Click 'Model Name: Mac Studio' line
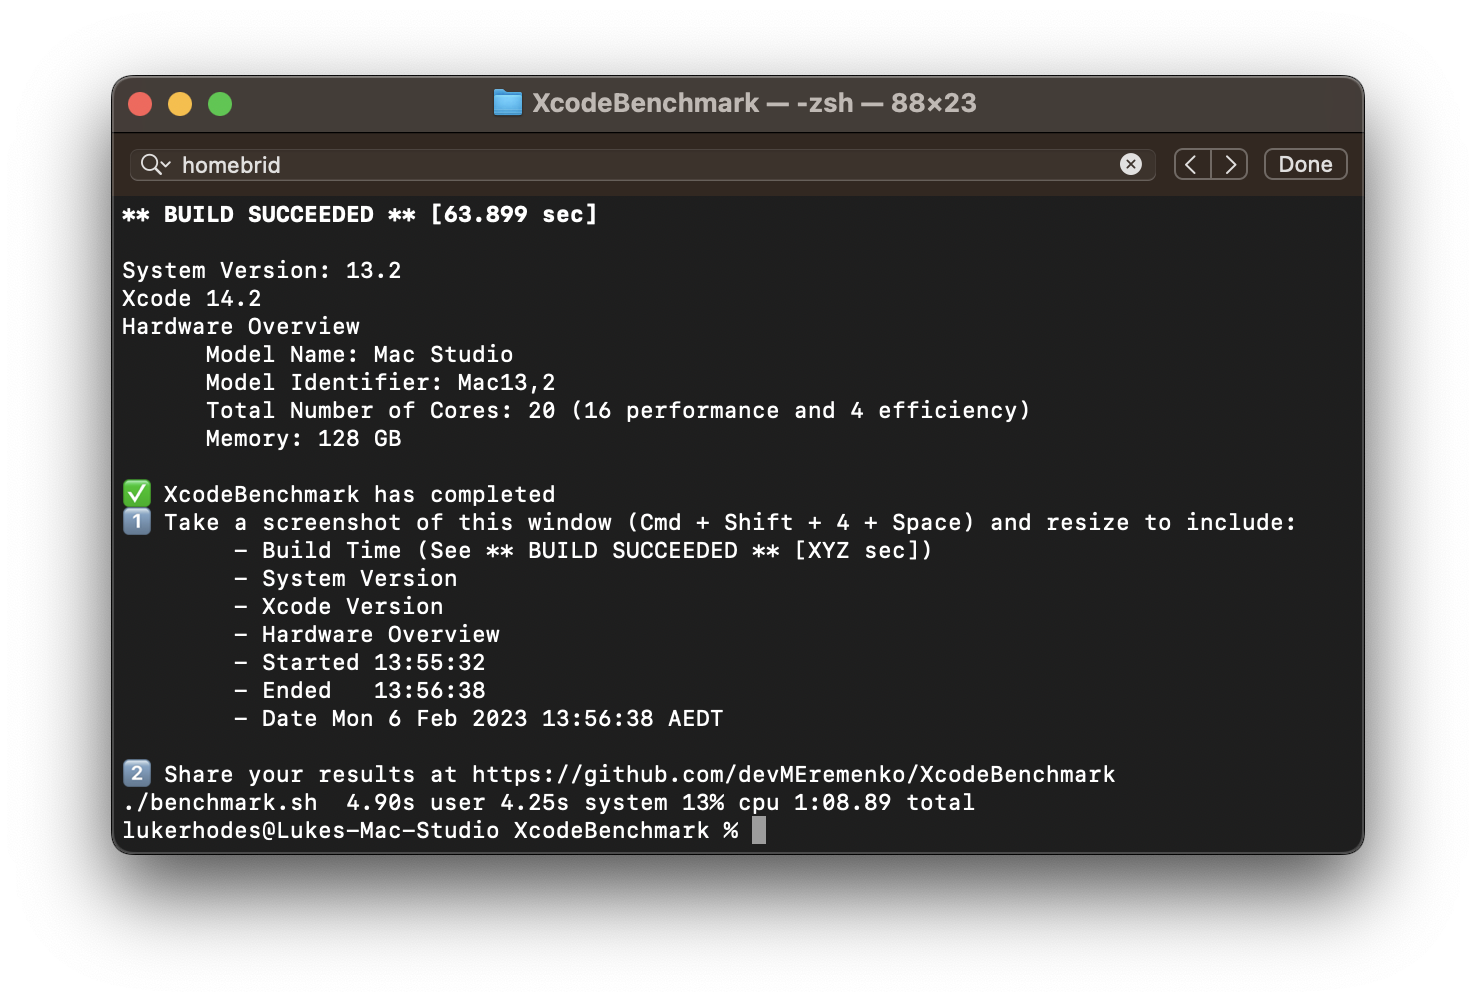 [359, 354]
